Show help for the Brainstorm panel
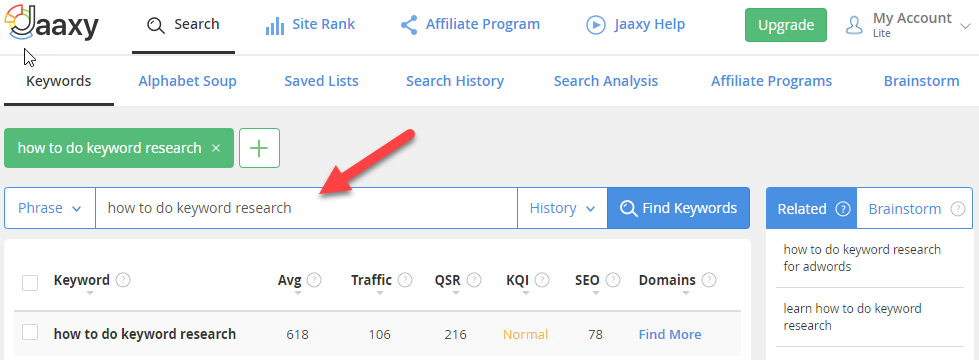979x360 pixels. pos(958,209)
